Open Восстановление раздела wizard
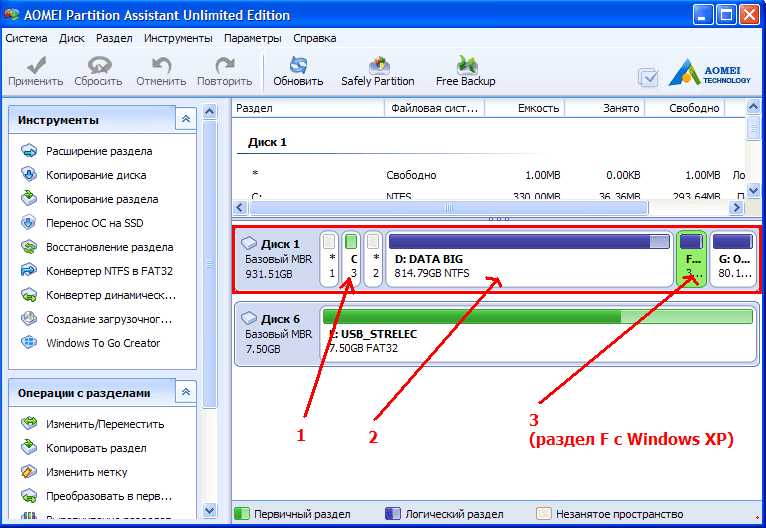The image size is (766, 528). coord(97,247)
